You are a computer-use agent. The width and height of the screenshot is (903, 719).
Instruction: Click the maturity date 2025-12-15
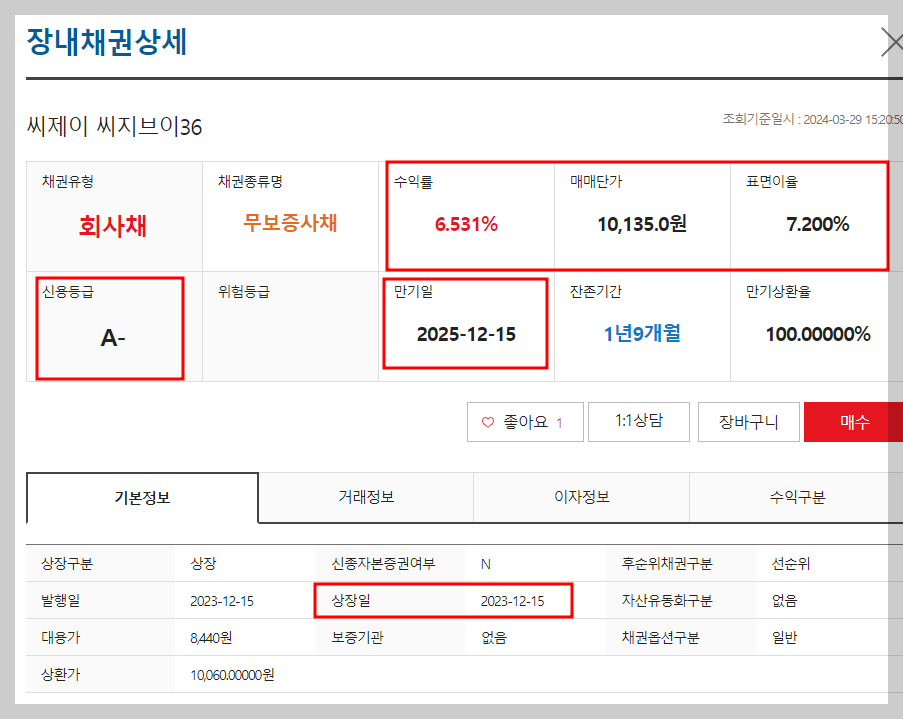466,334
